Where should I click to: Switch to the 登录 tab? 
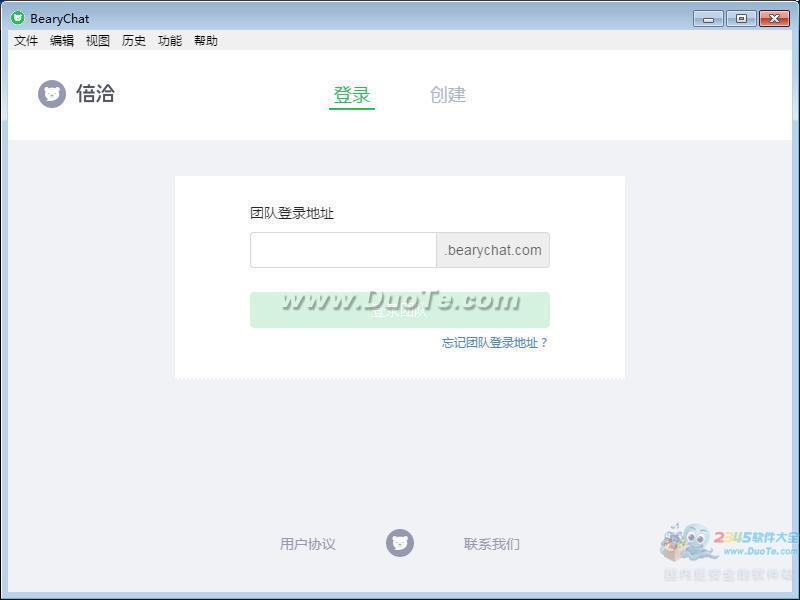(352, 95)
